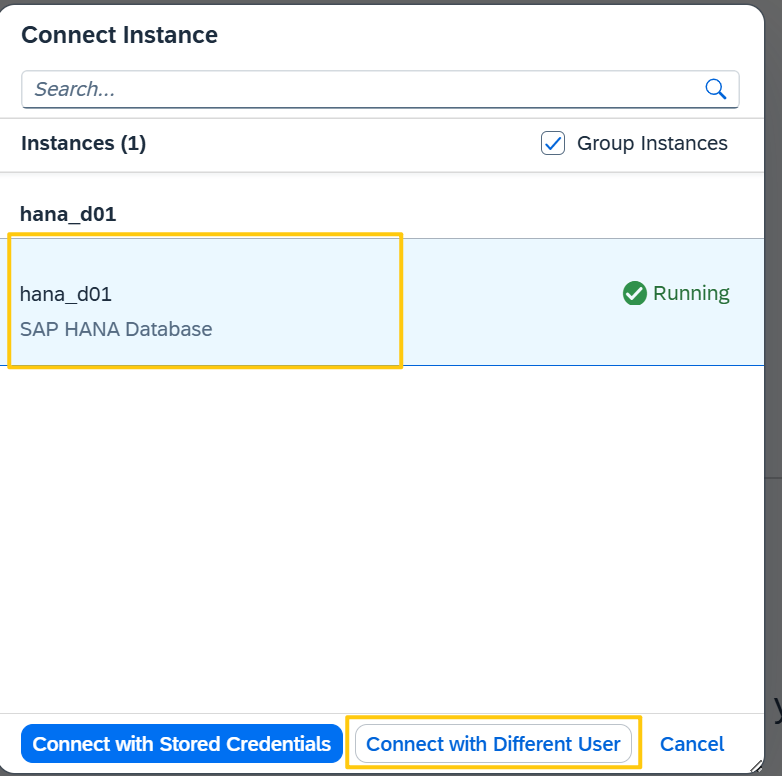Image resolution: width=782 pixels, height=776 pixels.
Task: Click empty list area below hana_d01 instance
Action: coord(382,539)
